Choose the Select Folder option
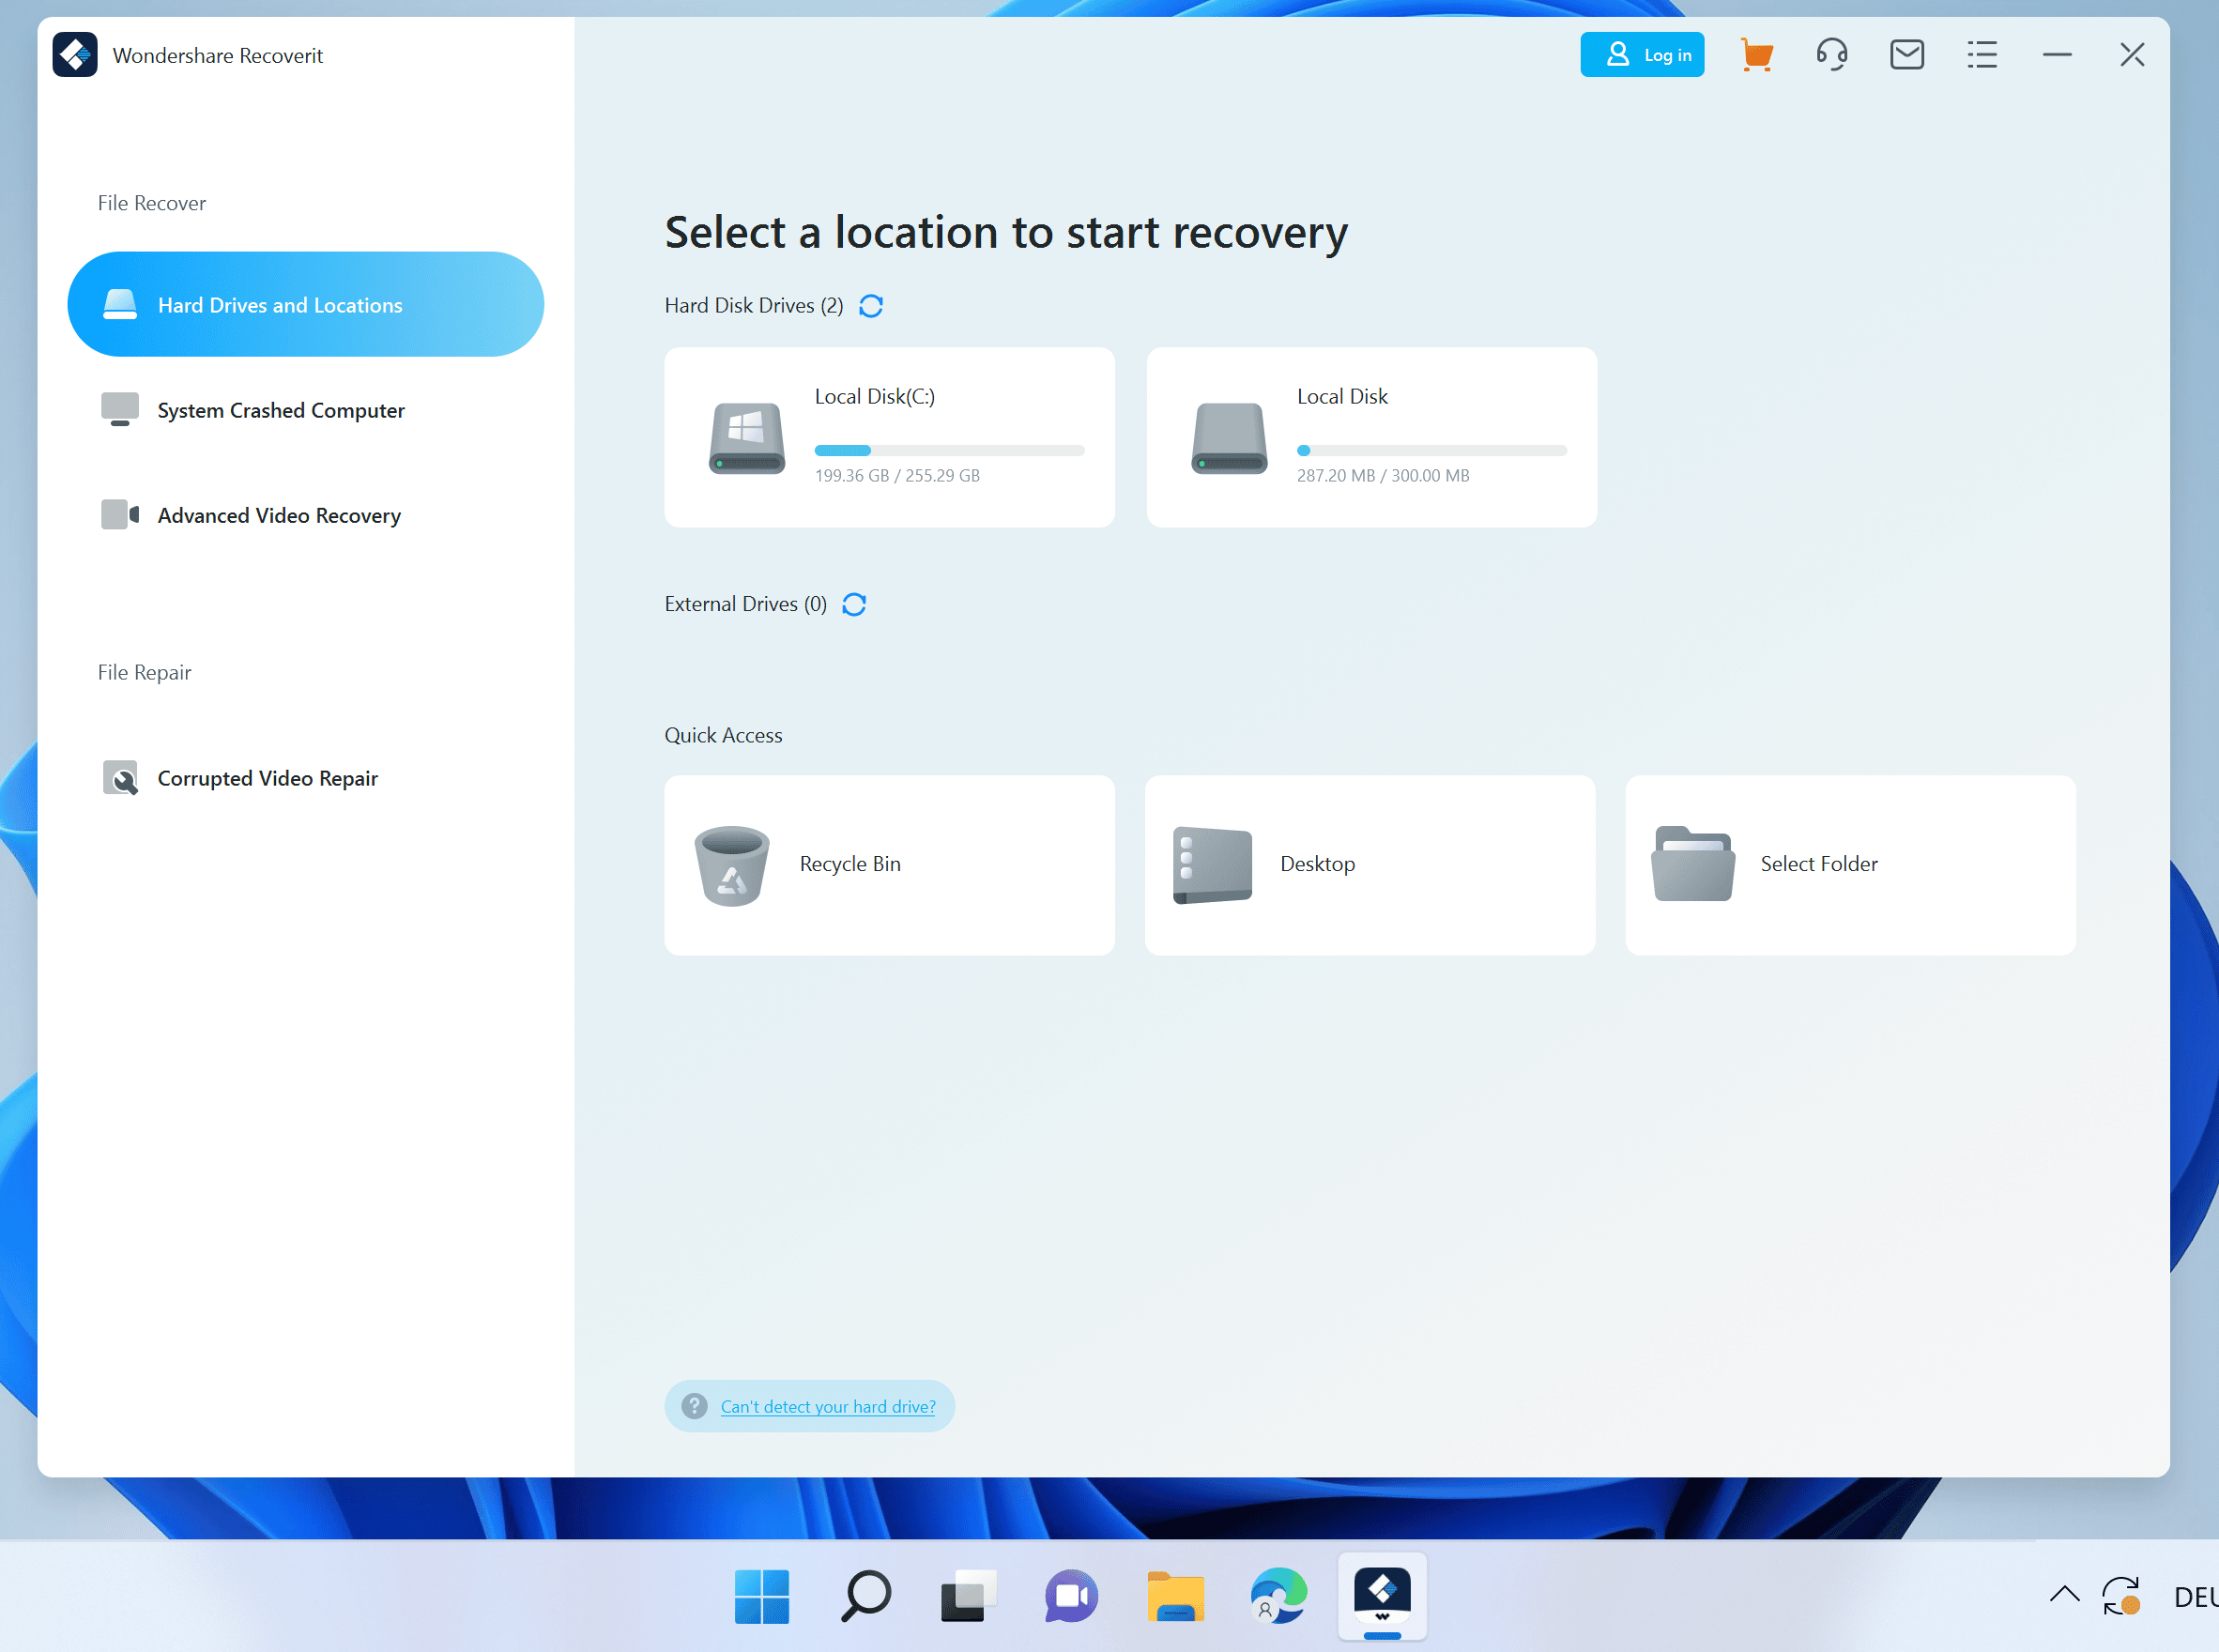The width and height of the screenshot is (2219, 1652). 1850,864
